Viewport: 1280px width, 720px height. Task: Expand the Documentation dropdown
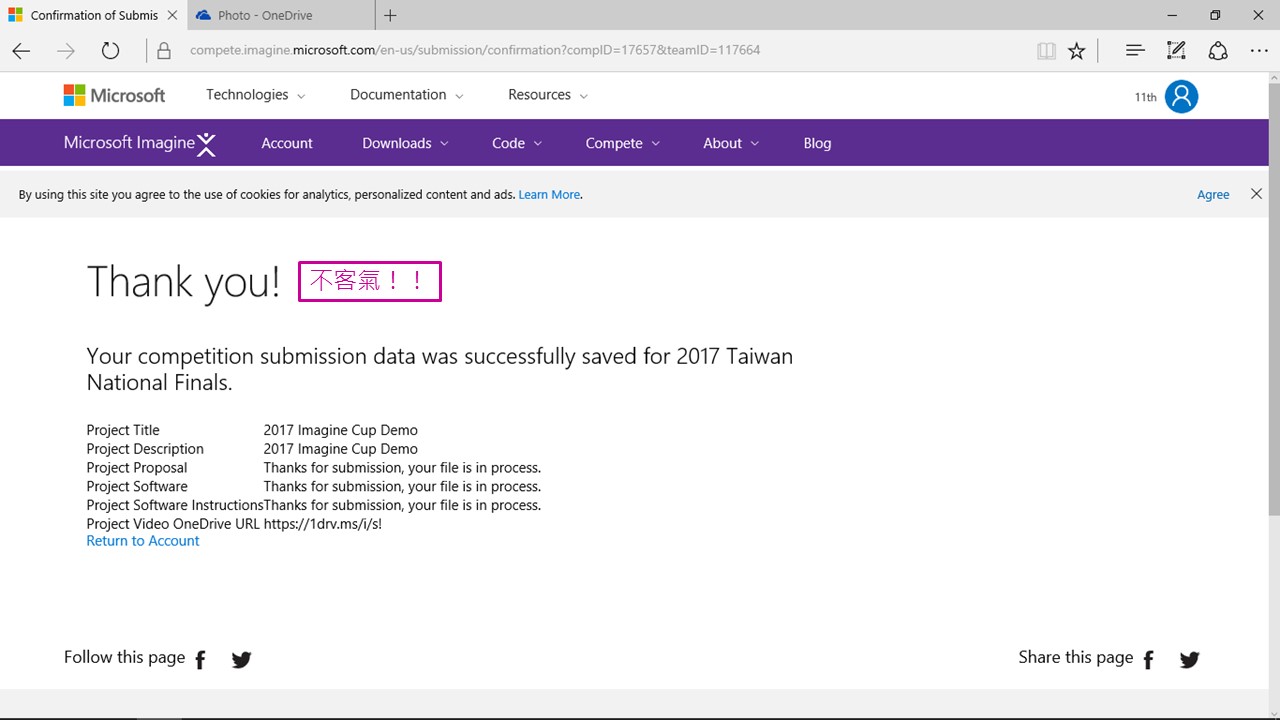coord(407,95)
